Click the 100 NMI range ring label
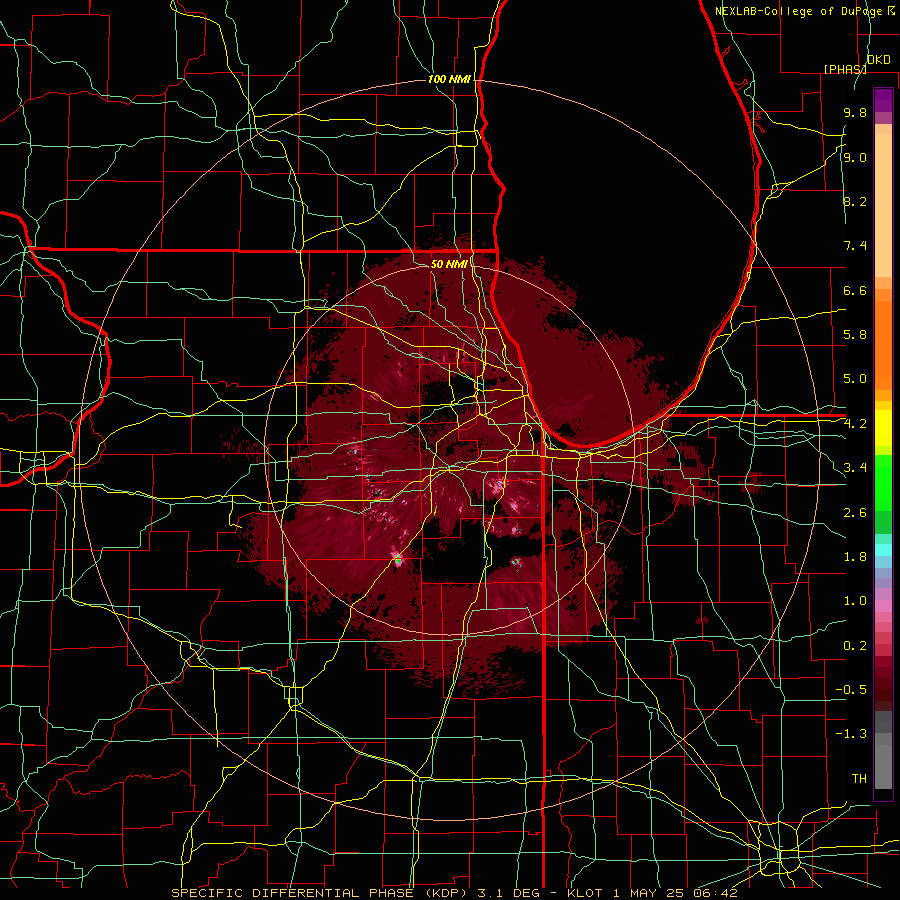 (x=449, y=79)
